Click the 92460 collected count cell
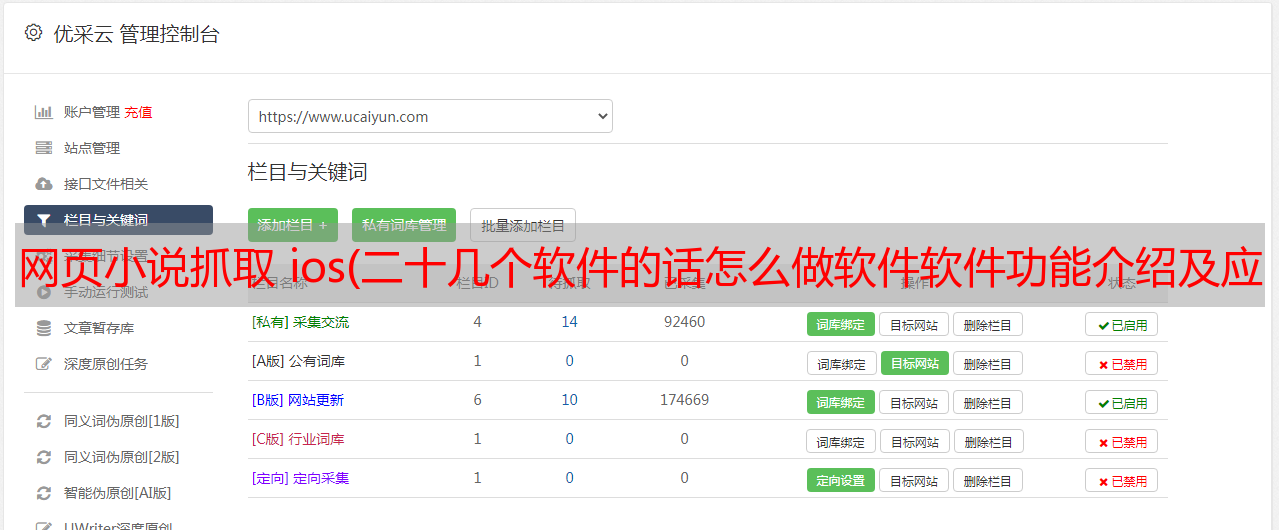 pyautogui.click(x=685, y=322)
